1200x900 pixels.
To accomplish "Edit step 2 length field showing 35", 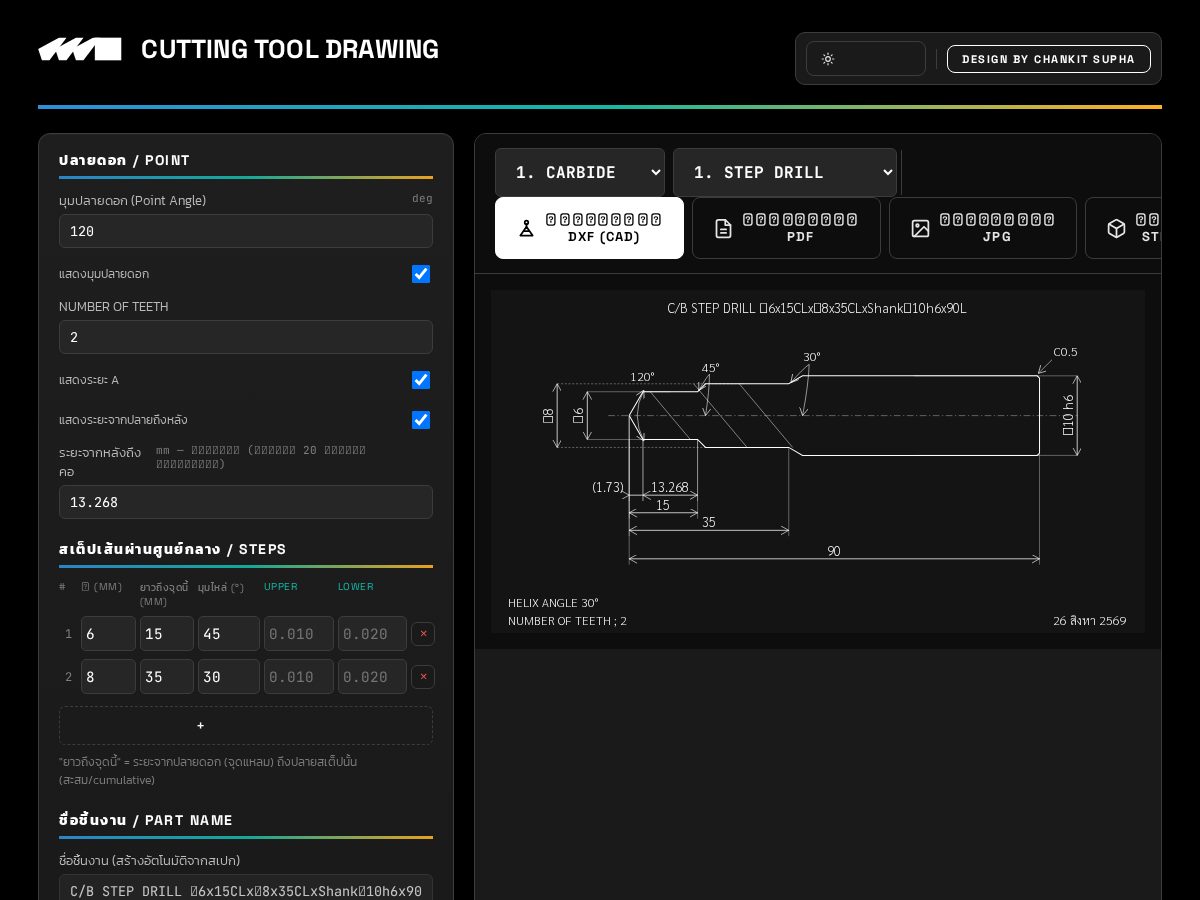I will point(167,677).
